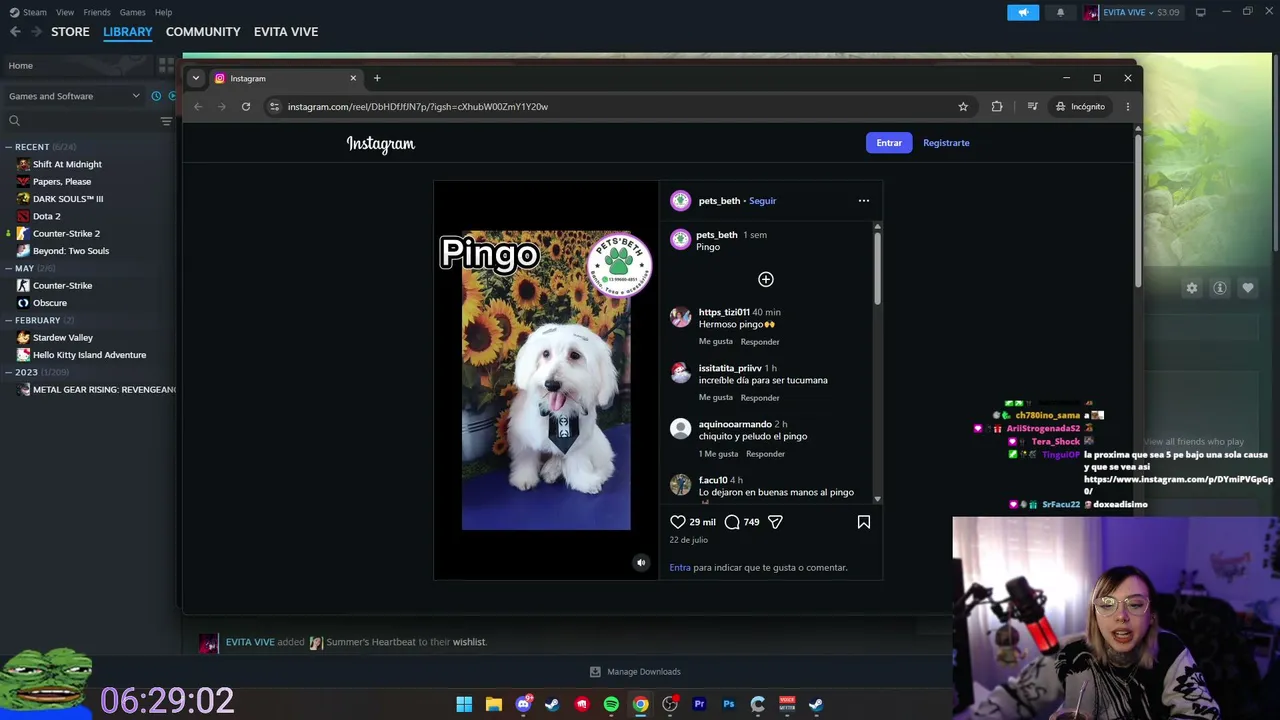Open Photoshop from the taskbar

[x=729, y=704]
